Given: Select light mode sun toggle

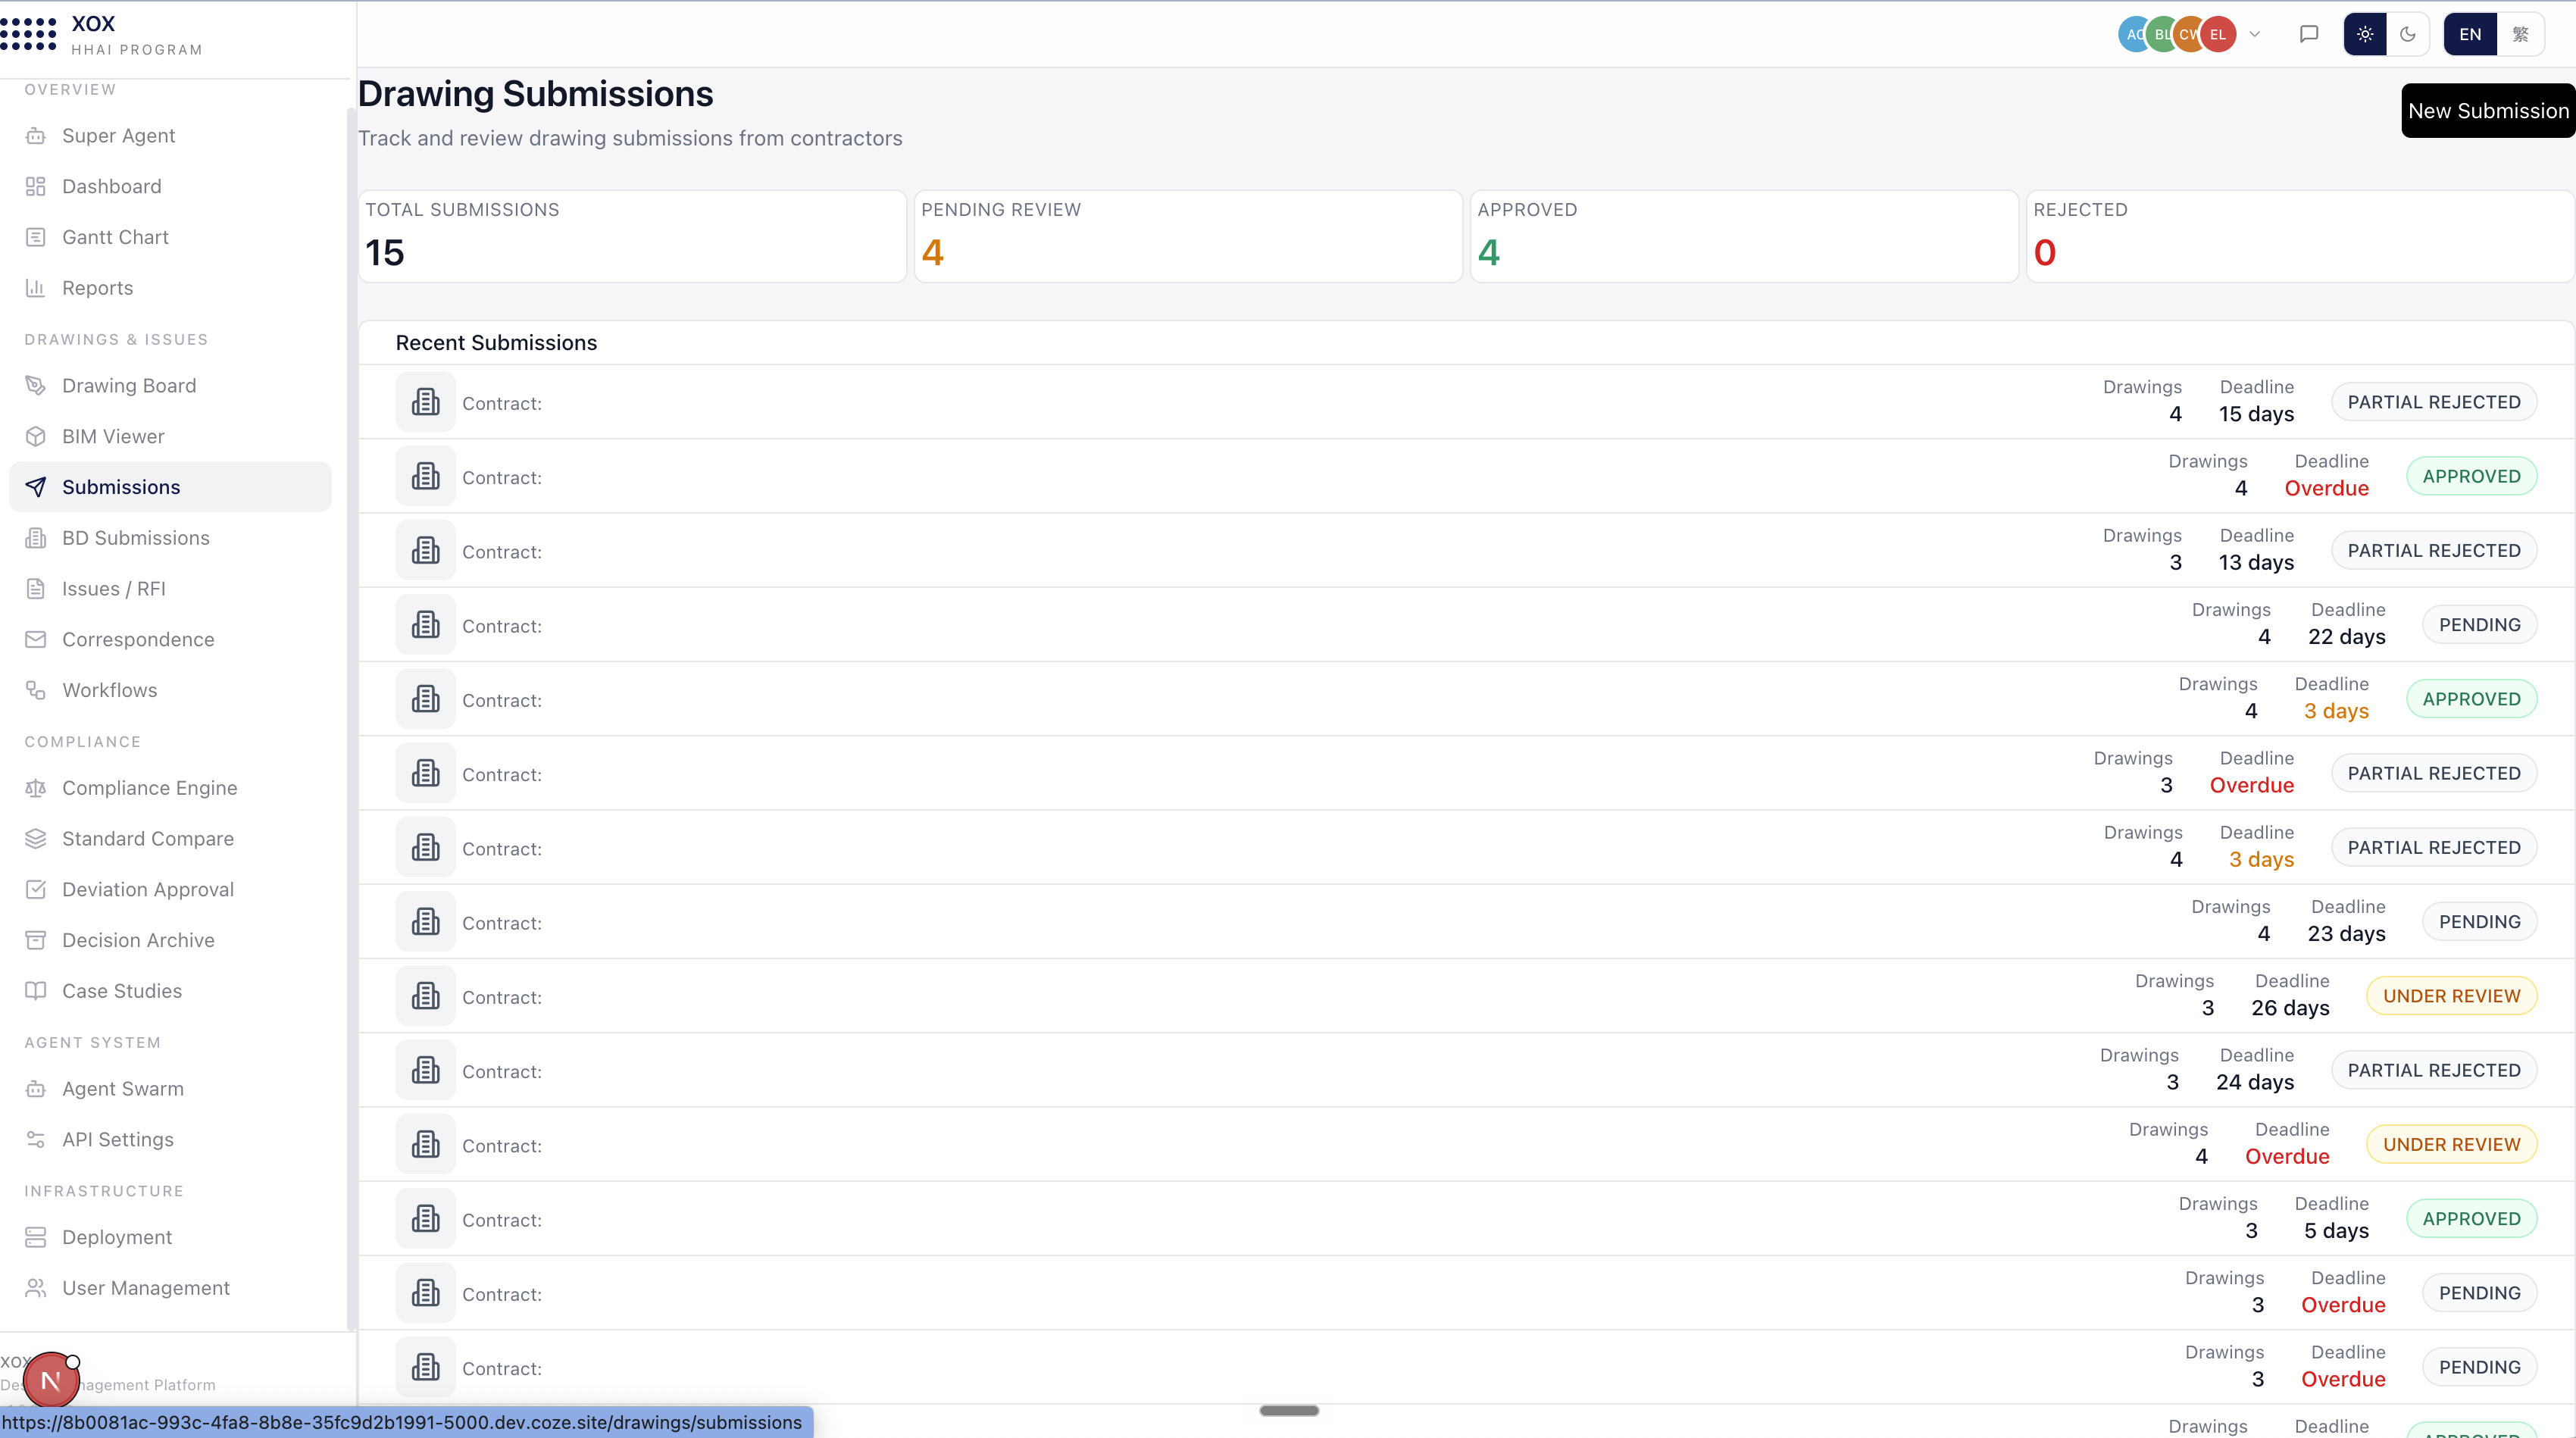Looking at the screenshot, I should point(2365,34).
